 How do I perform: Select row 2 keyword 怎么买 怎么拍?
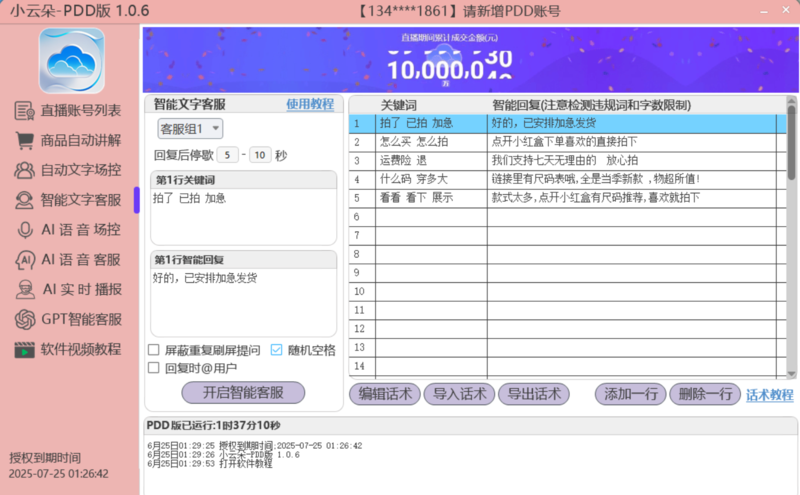(431, 142)
